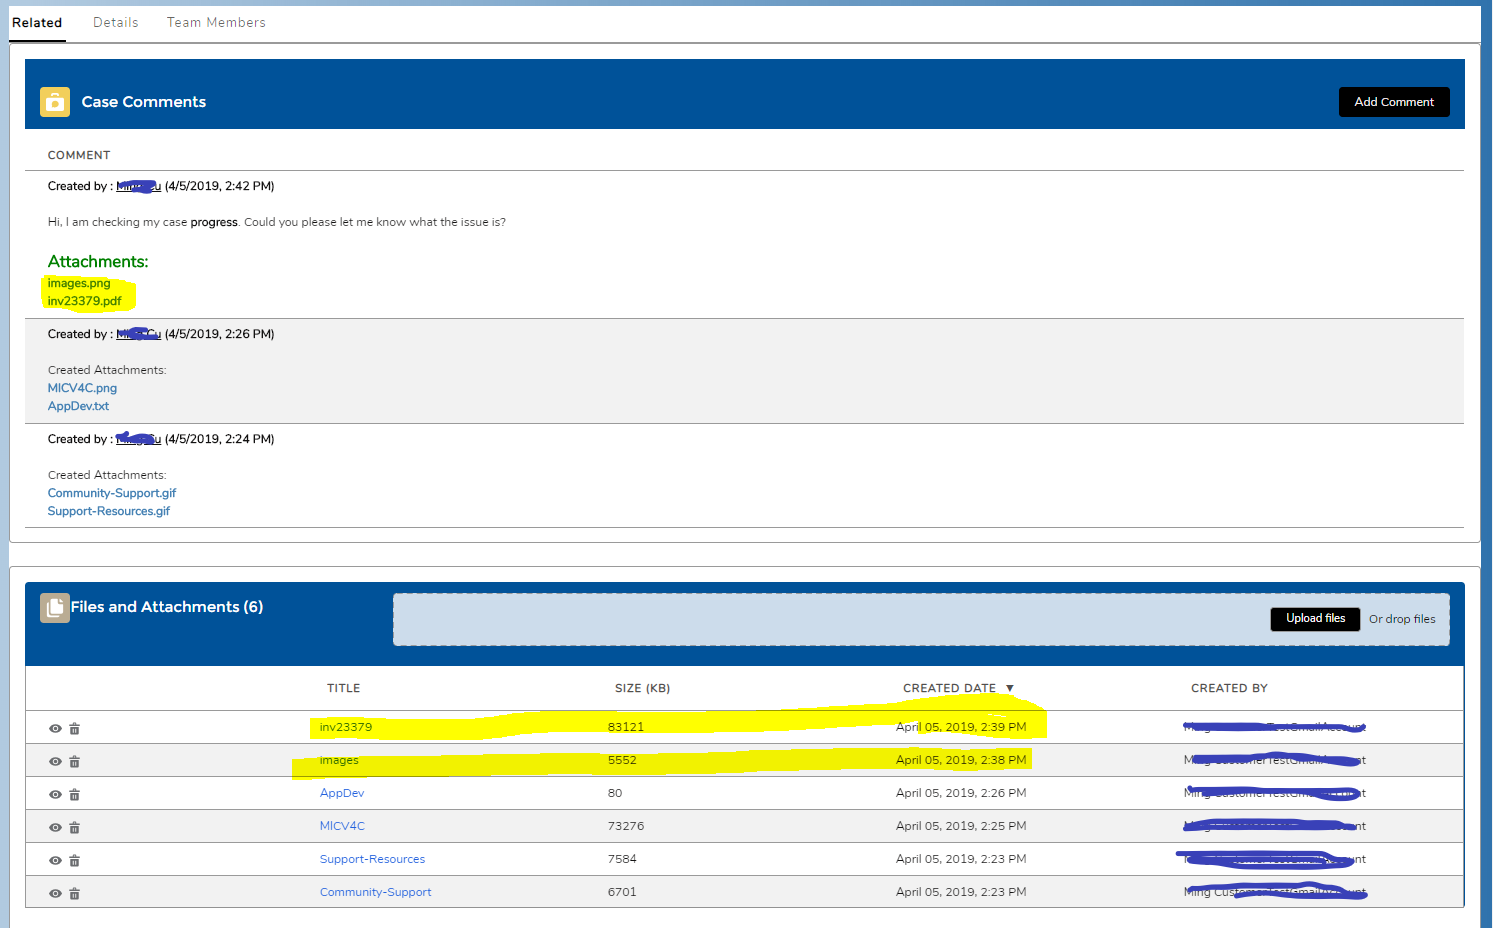Preview the Support-Resources file with eye icon
Viewport: 1493px width, 928px height.
coord(56,861)
